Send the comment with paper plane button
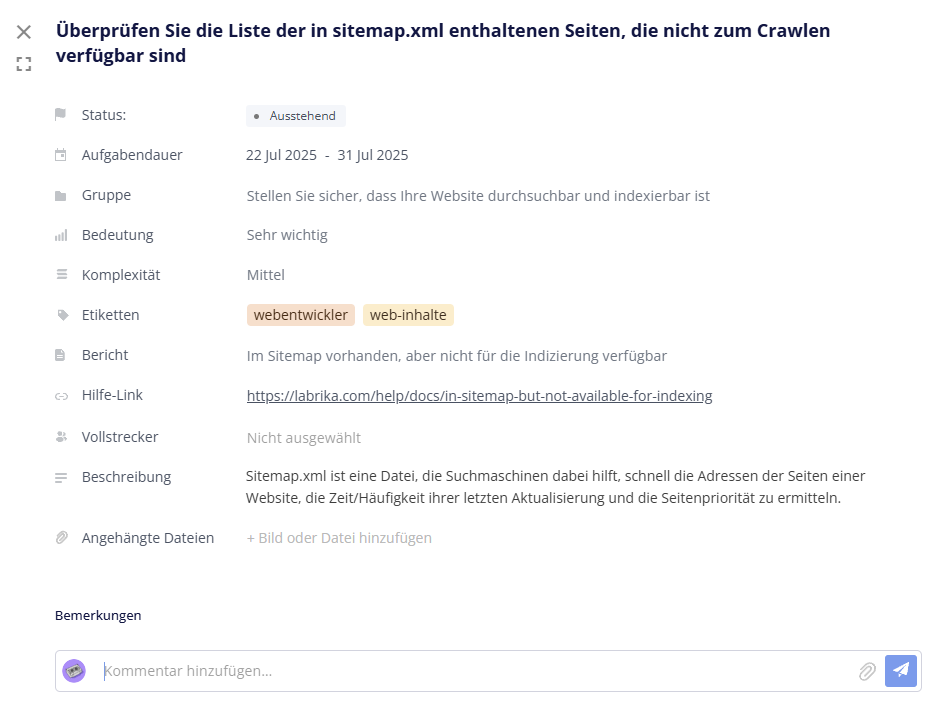Screen dimensions: 931x707 pos(901,671)
